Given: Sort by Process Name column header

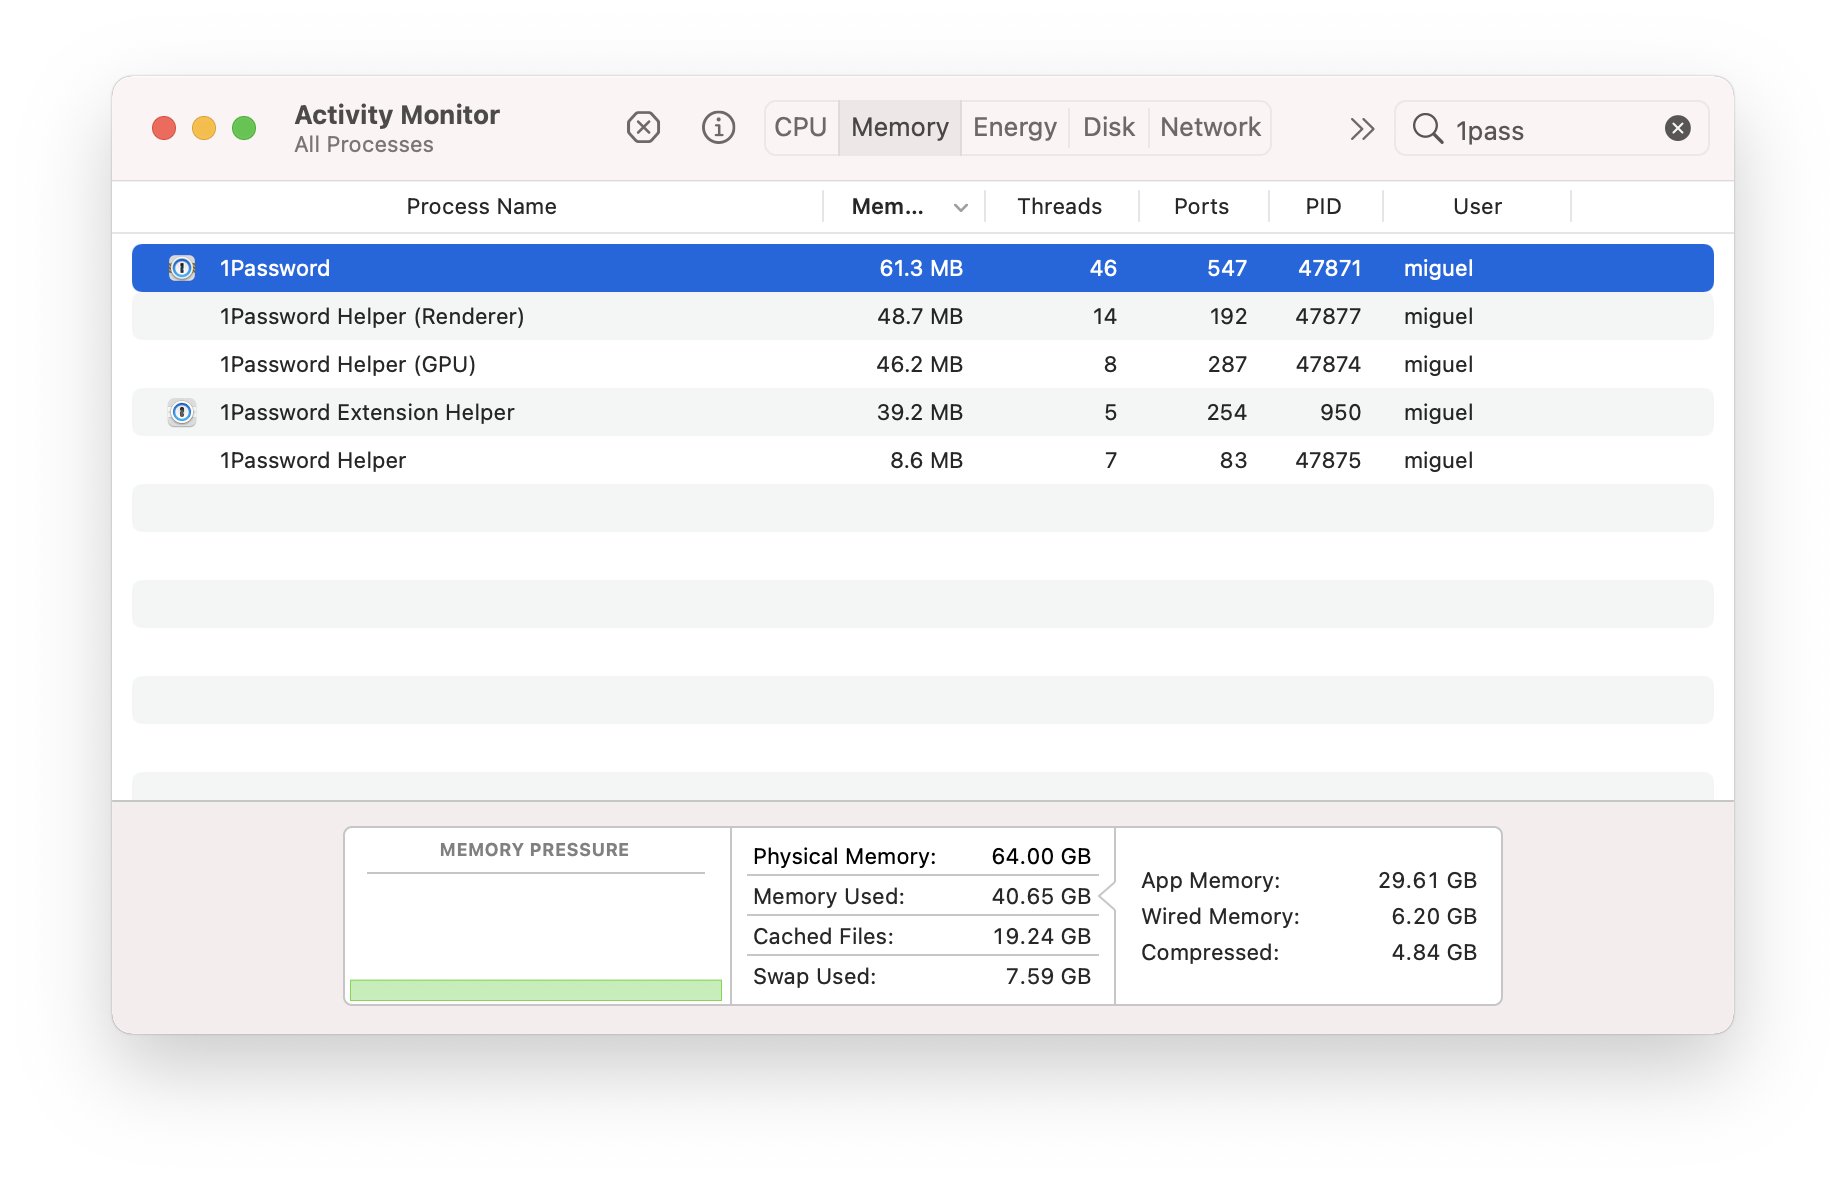Looking at the screenshot, I should click(x=481, y=207).
